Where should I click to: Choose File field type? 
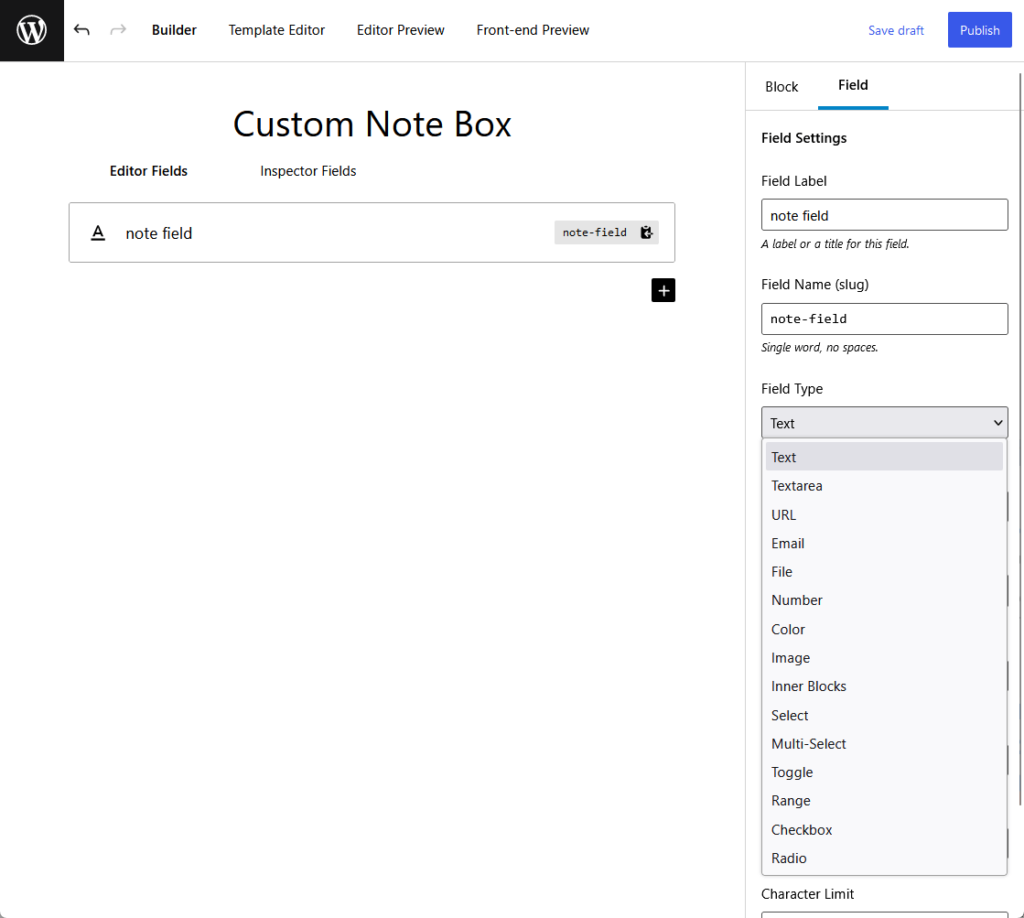pyautogui.click(x=884, y=572)
